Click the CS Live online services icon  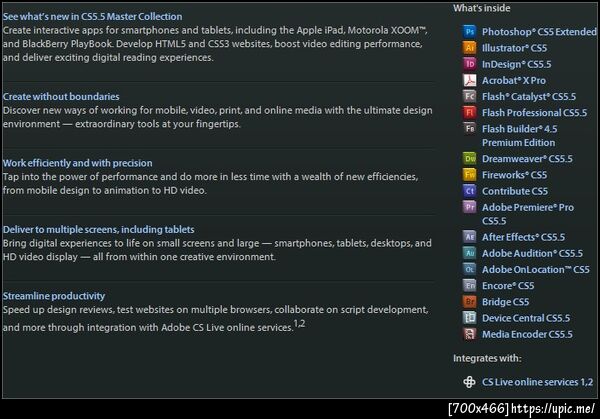click(470, 382)
